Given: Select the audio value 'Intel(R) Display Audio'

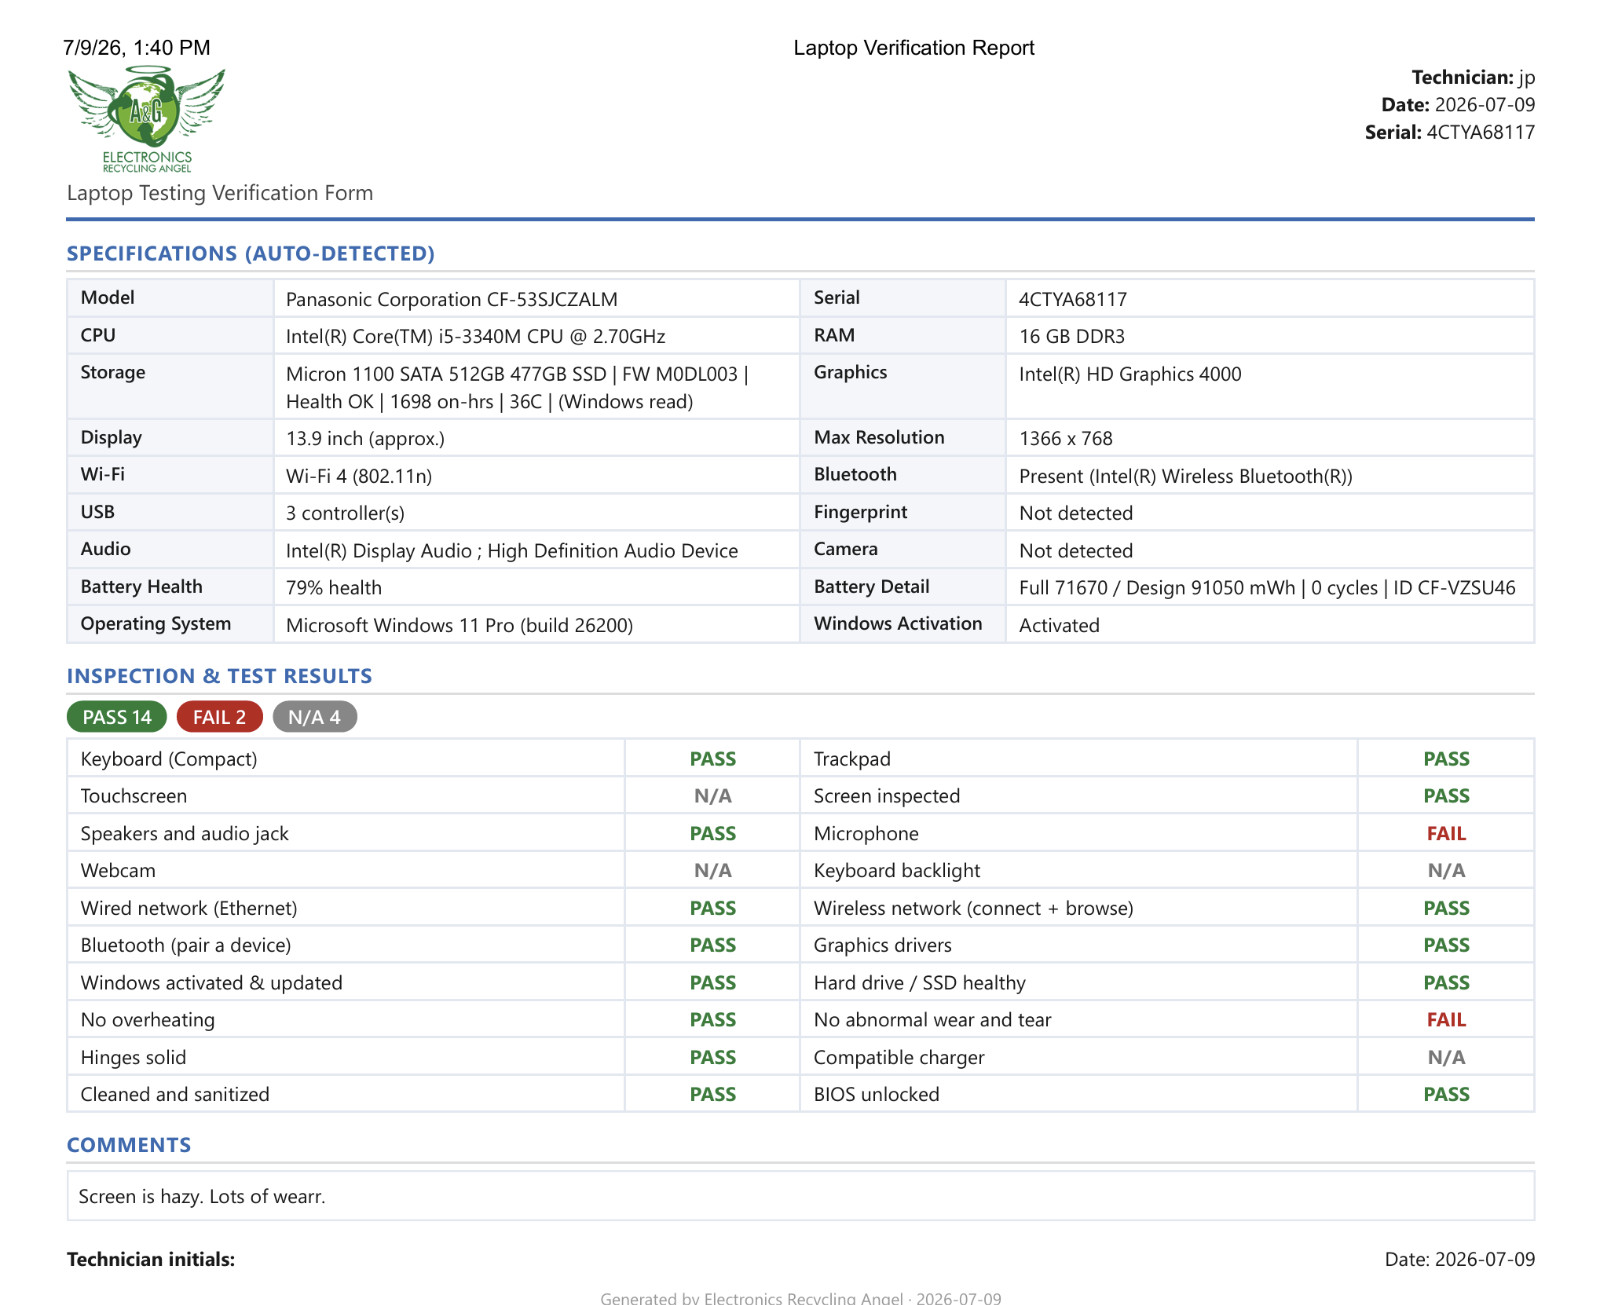Looking at the screenshot, I should point(379,551).
